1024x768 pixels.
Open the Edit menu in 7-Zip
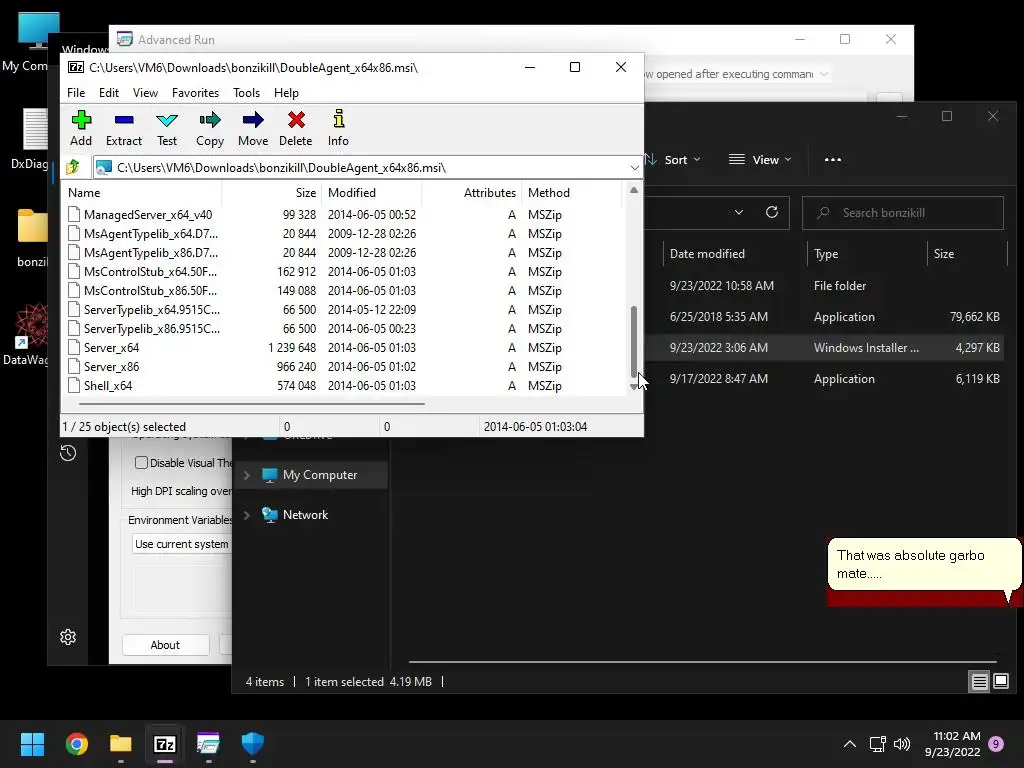coord(108,93)
